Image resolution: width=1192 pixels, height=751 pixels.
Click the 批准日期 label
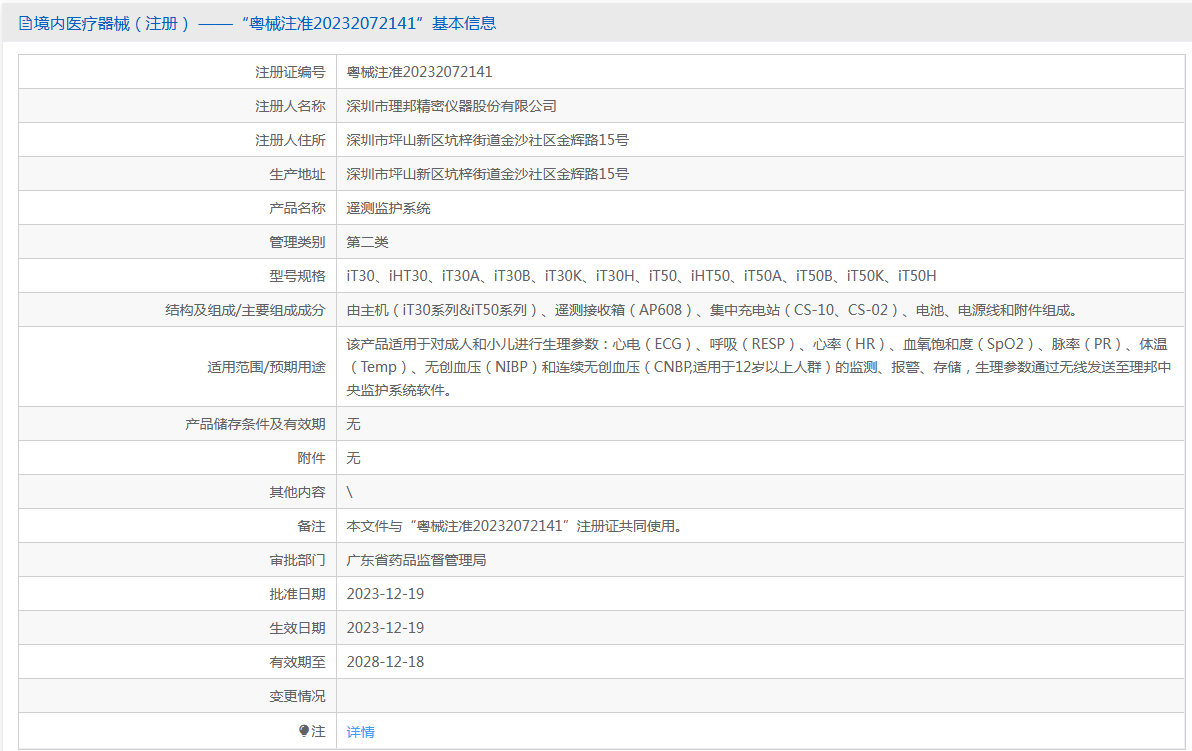pyautogui.click(x=296, y=594)
